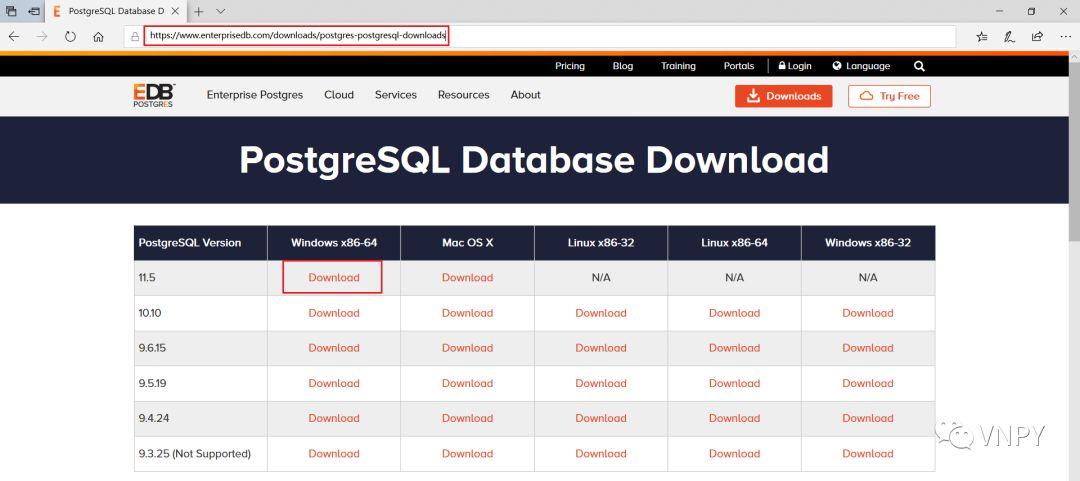Screen dimensions: 1080x481
Task: Click the tabs set aside icon
Action: 11,12
